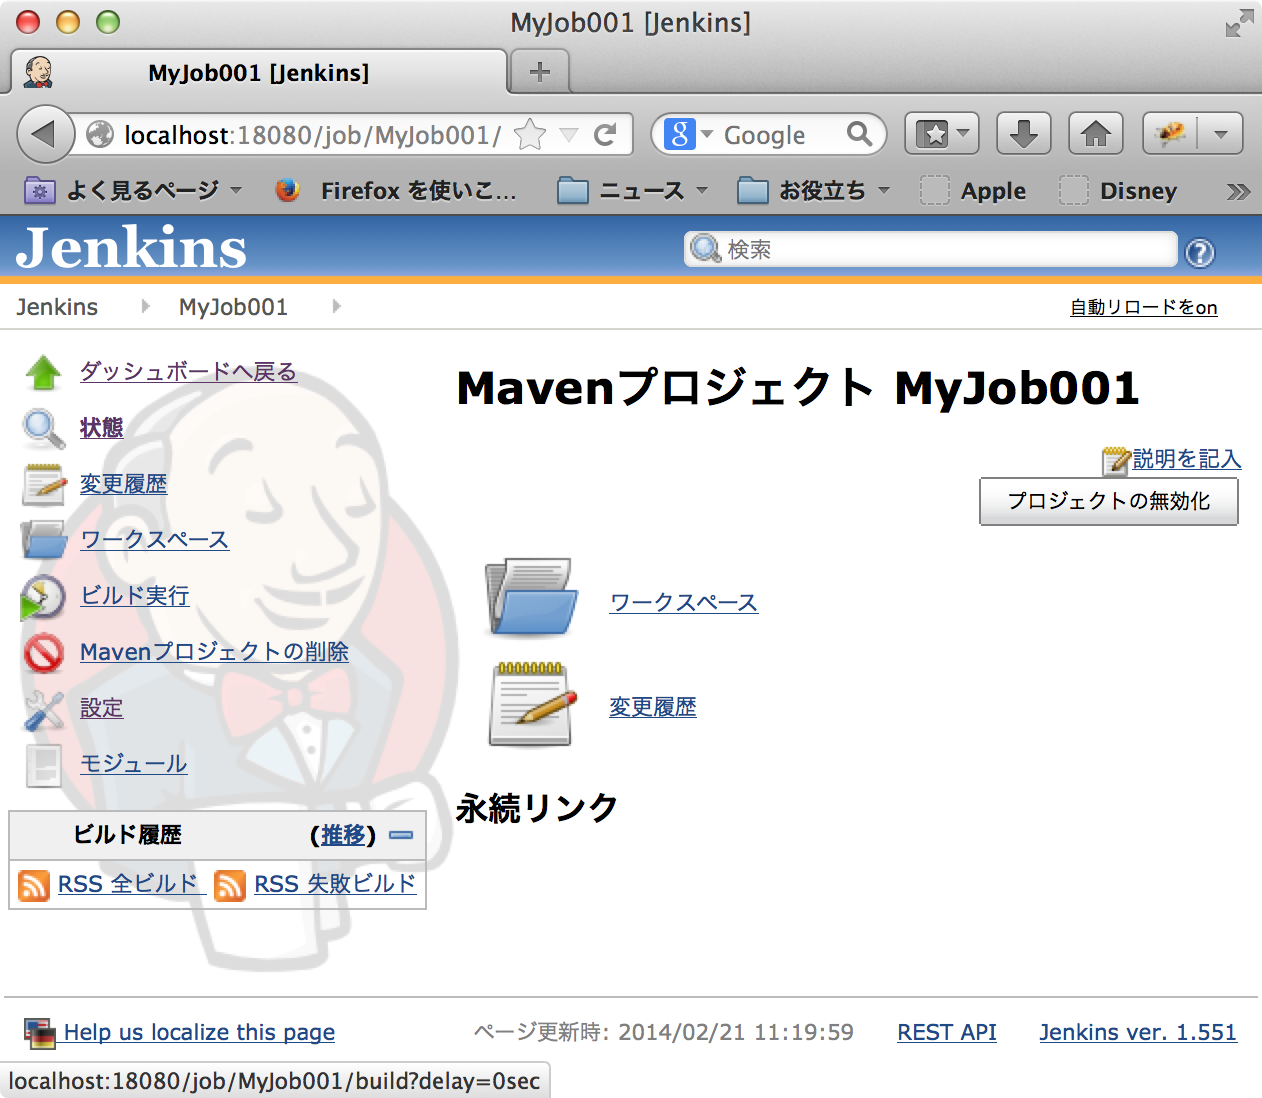Click the Jenkins help question mark icon

[1200, 252]
